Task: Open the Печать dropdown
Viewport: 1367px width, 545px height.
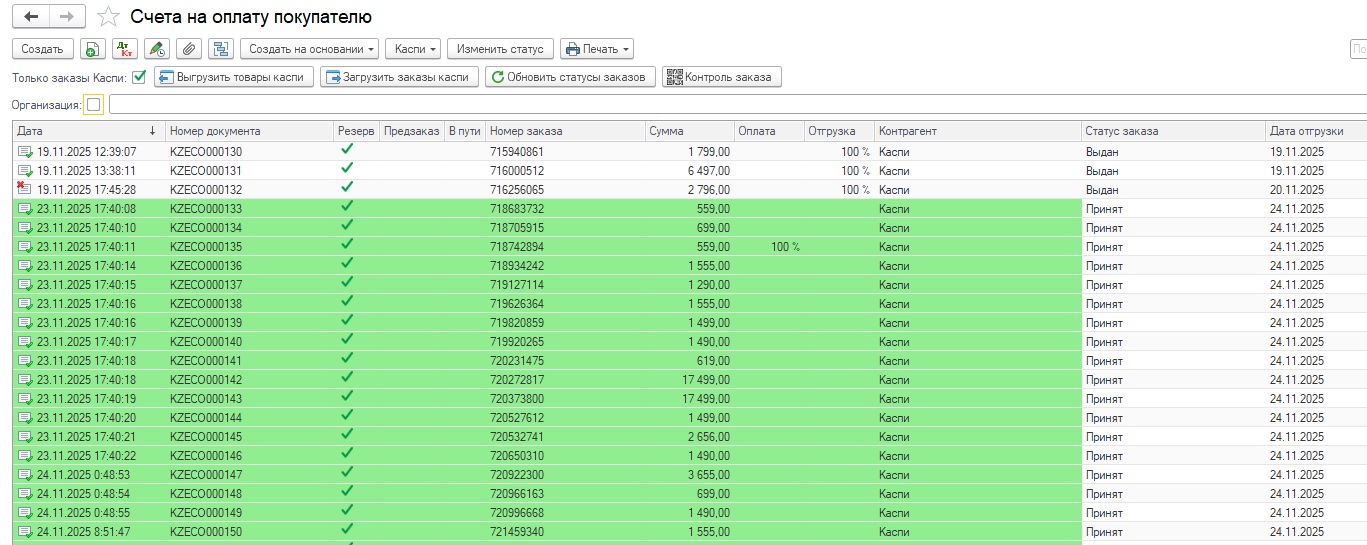Action: coord(597,49)
